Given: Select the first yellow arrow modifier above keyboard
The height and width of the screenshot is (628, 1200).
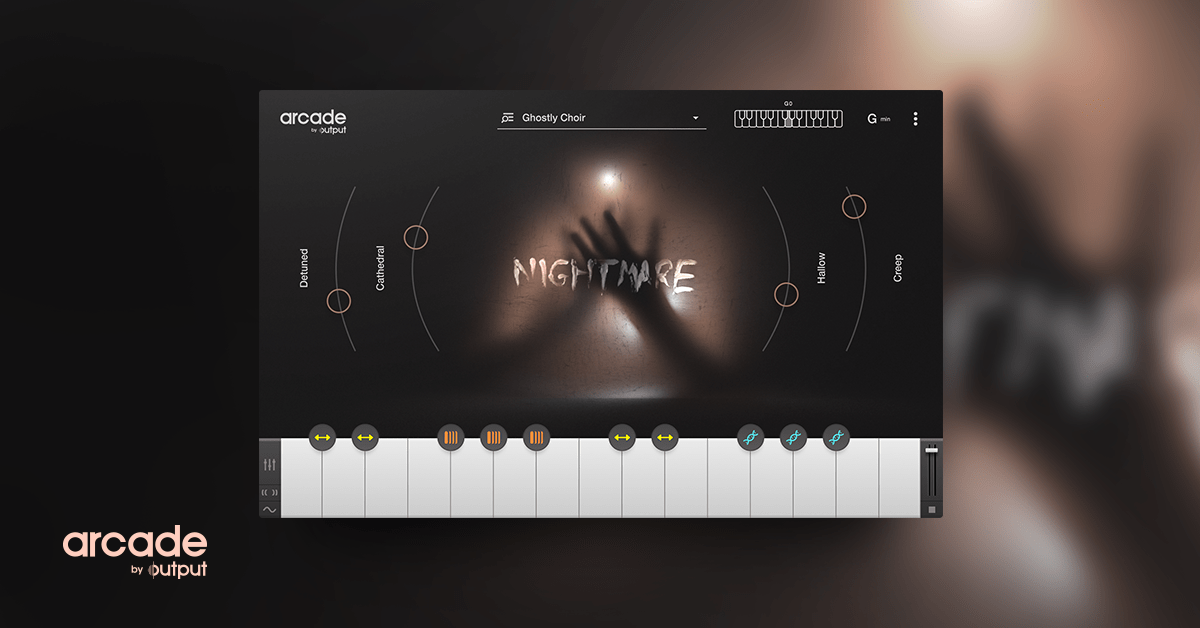Looking at the screenshot, I should [322, 438].
